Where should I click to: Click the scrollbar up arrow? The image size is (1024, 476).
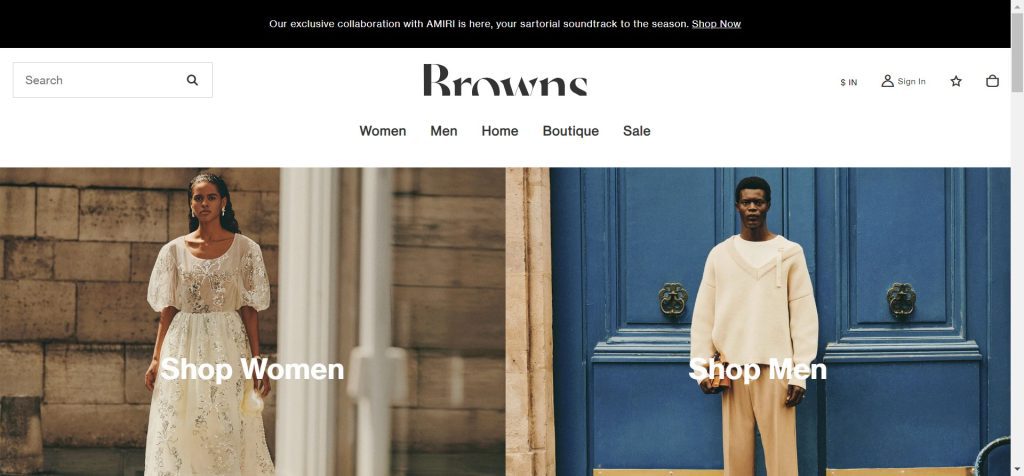point(1017,6)
